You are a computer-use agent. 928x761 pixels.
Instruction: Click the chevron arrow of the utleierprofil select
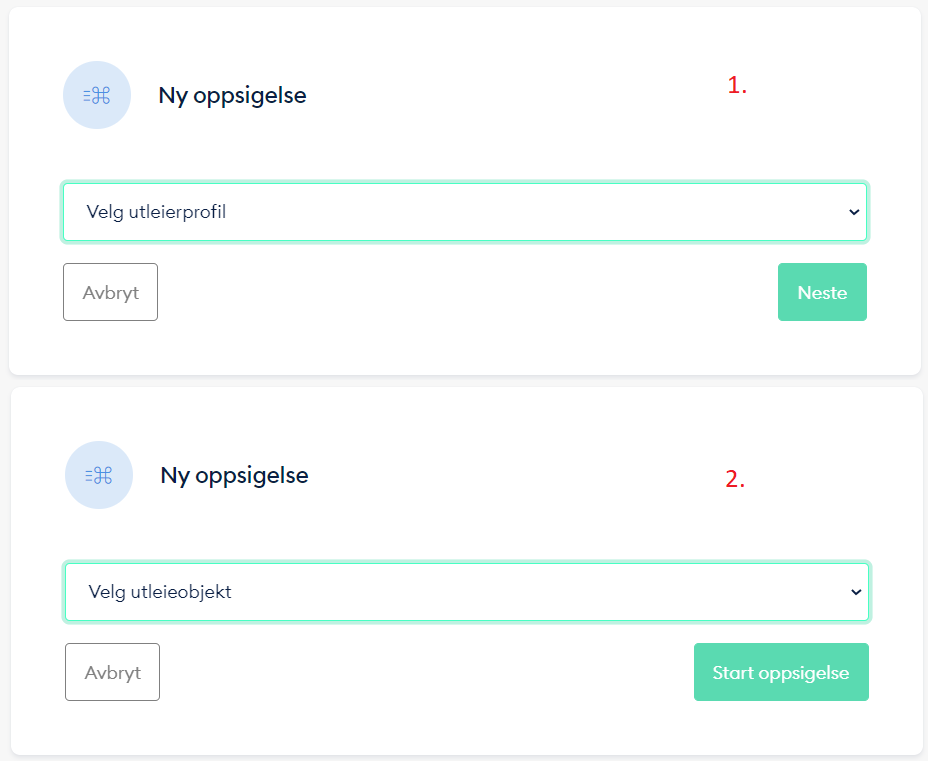point(853,212)
